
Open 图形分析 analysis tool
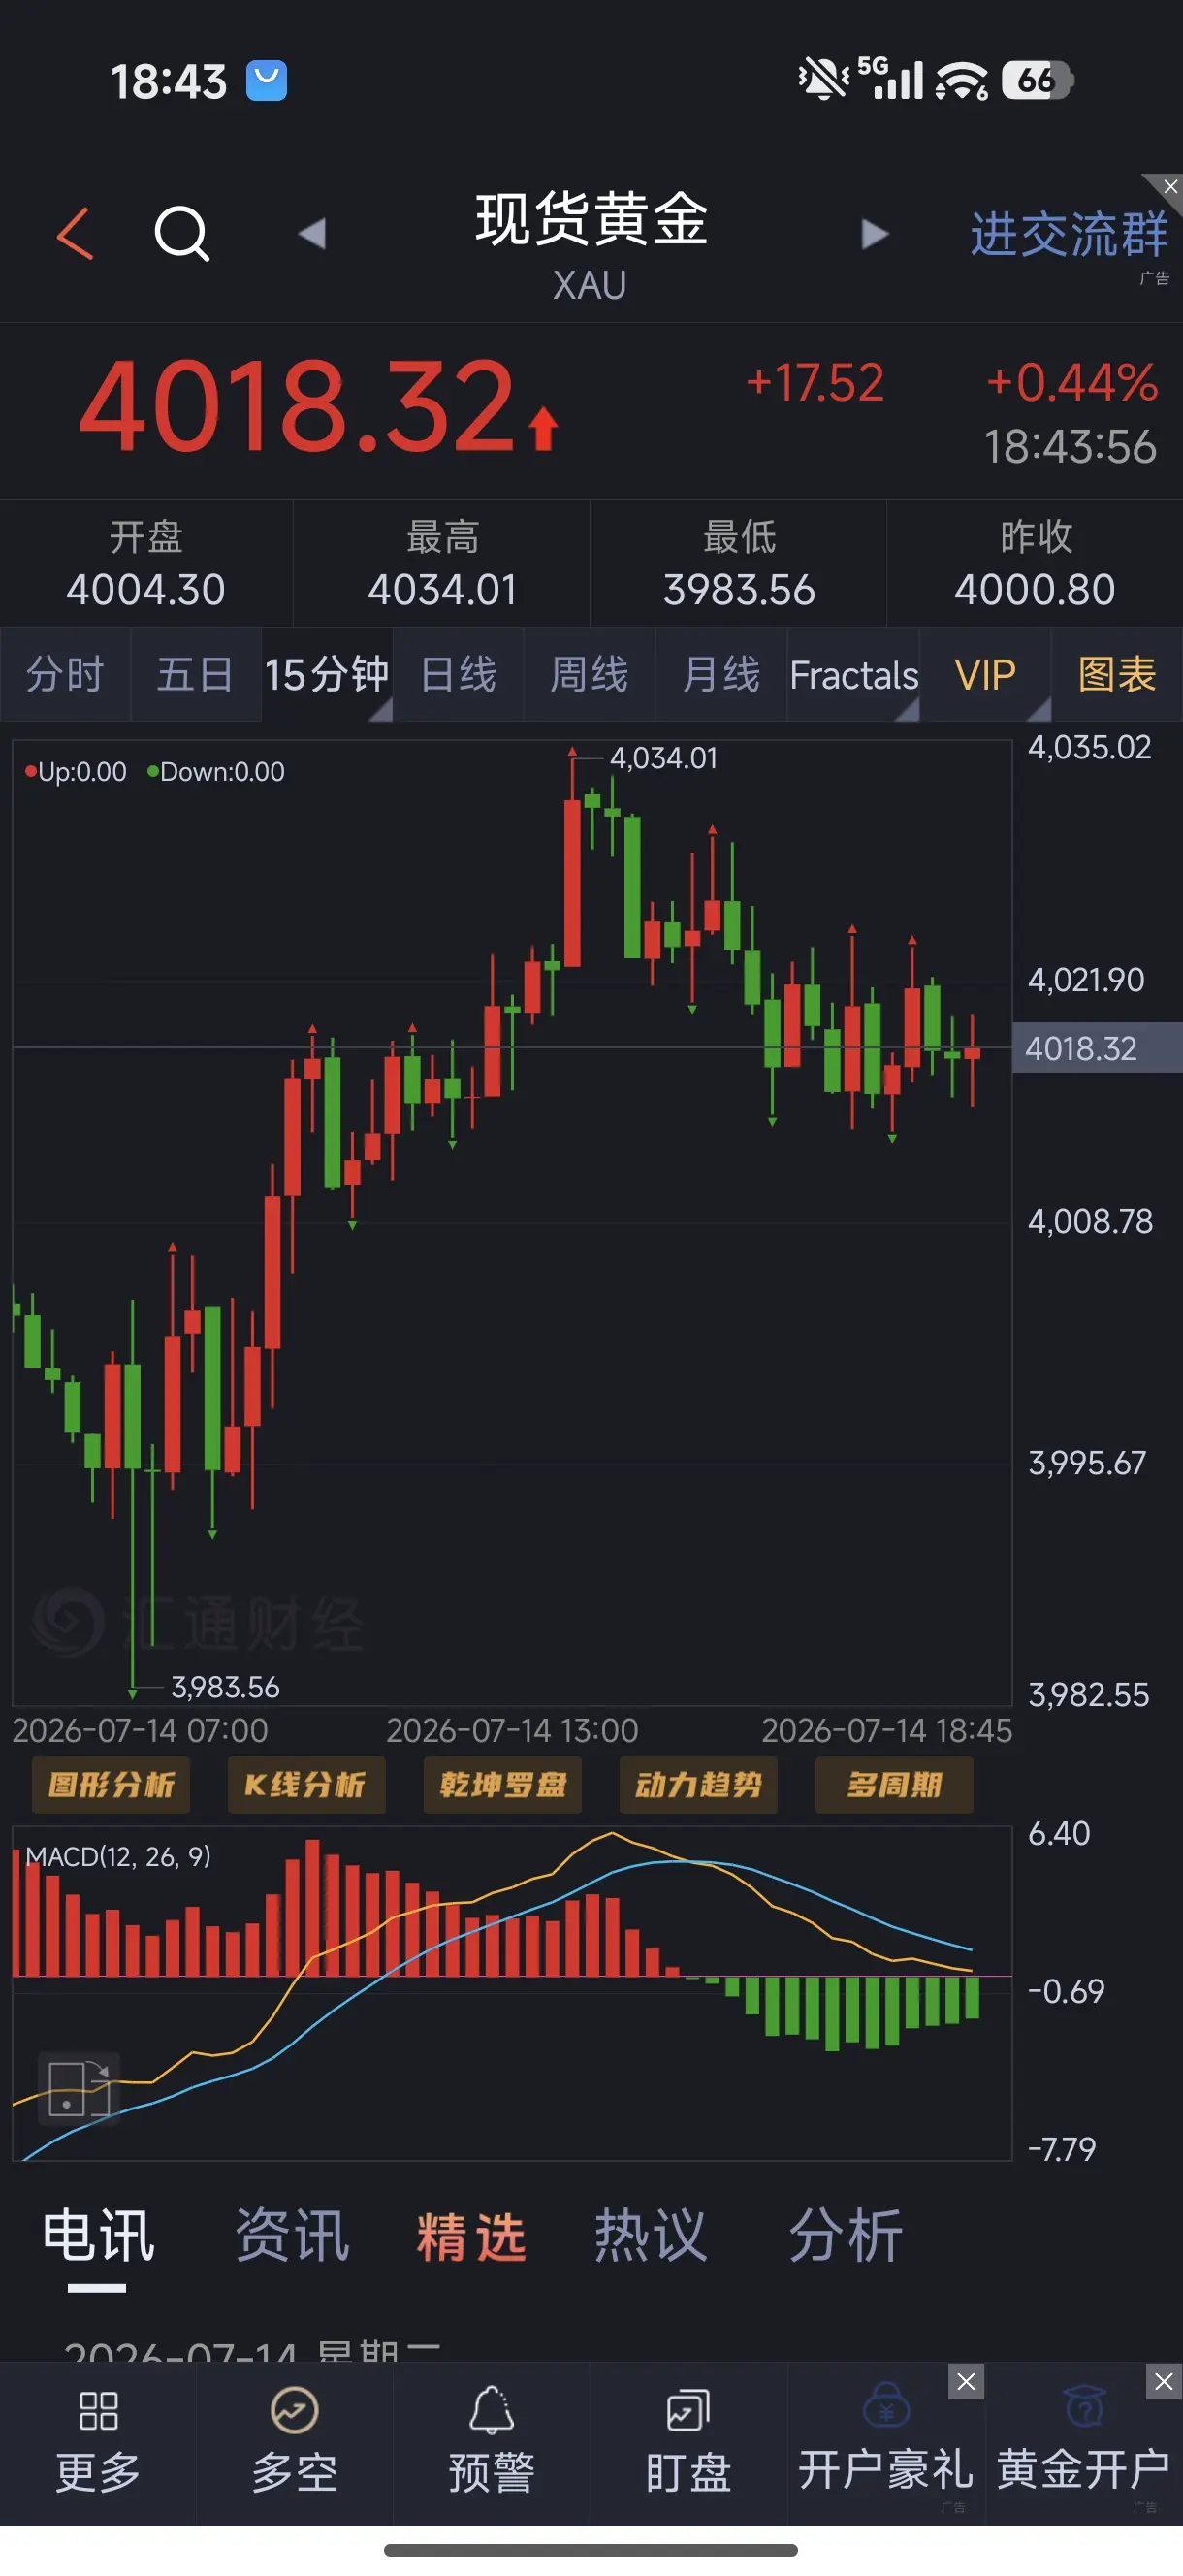[111, 1785]
